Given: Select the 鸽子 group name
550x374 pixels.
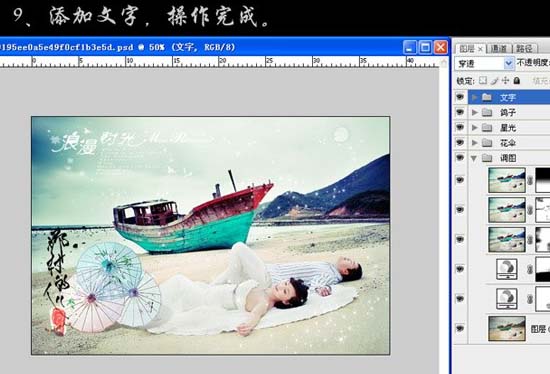Looking at the screenshot, I should (x=508, y=112).
